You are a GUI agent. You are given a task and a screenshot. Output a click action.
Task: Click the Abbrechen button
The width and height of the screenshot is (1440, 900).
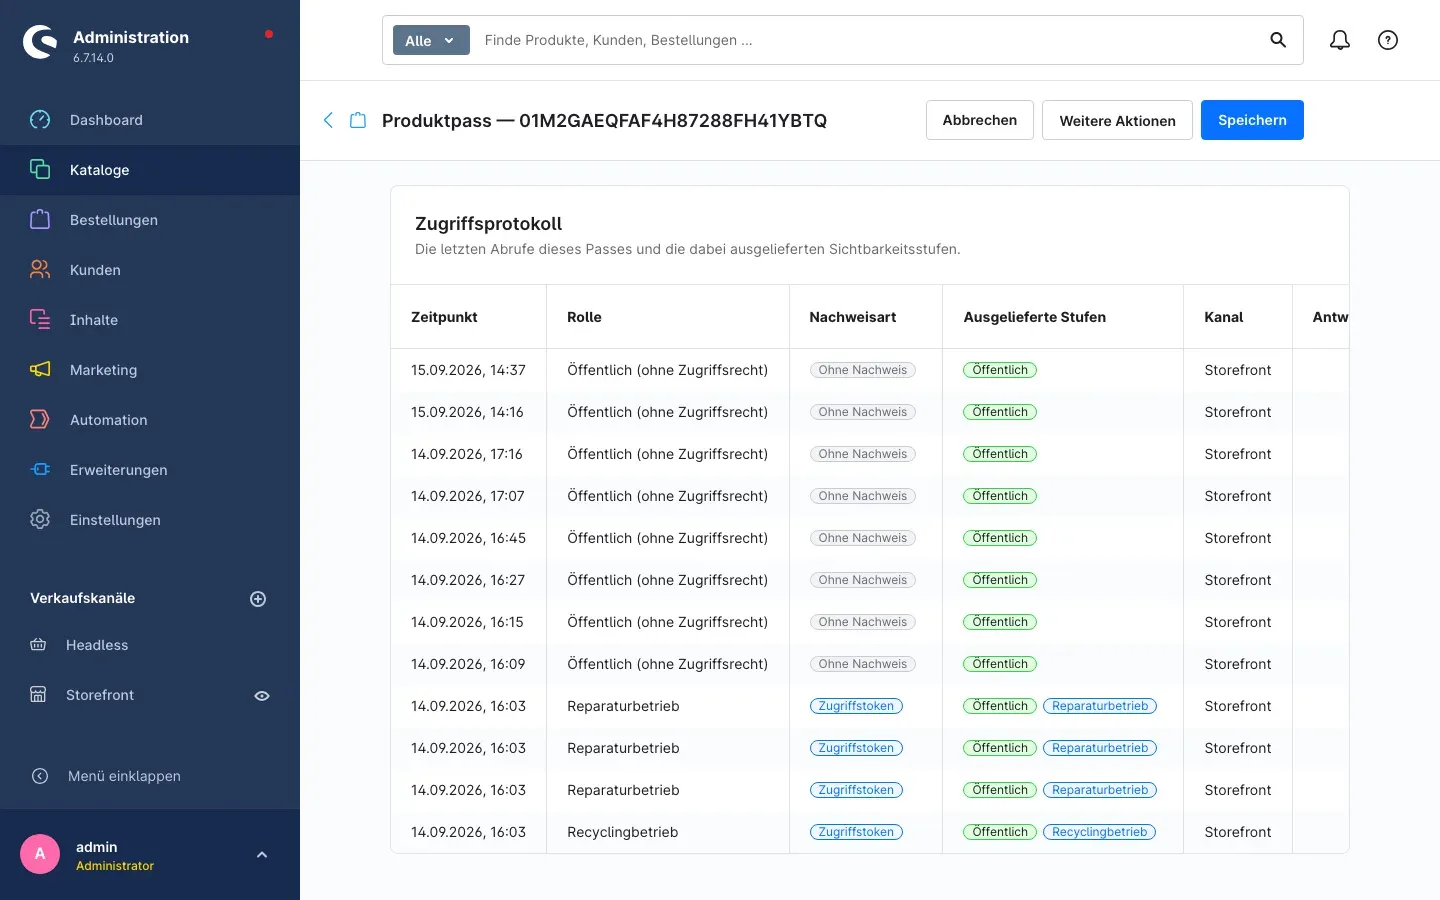979,120
